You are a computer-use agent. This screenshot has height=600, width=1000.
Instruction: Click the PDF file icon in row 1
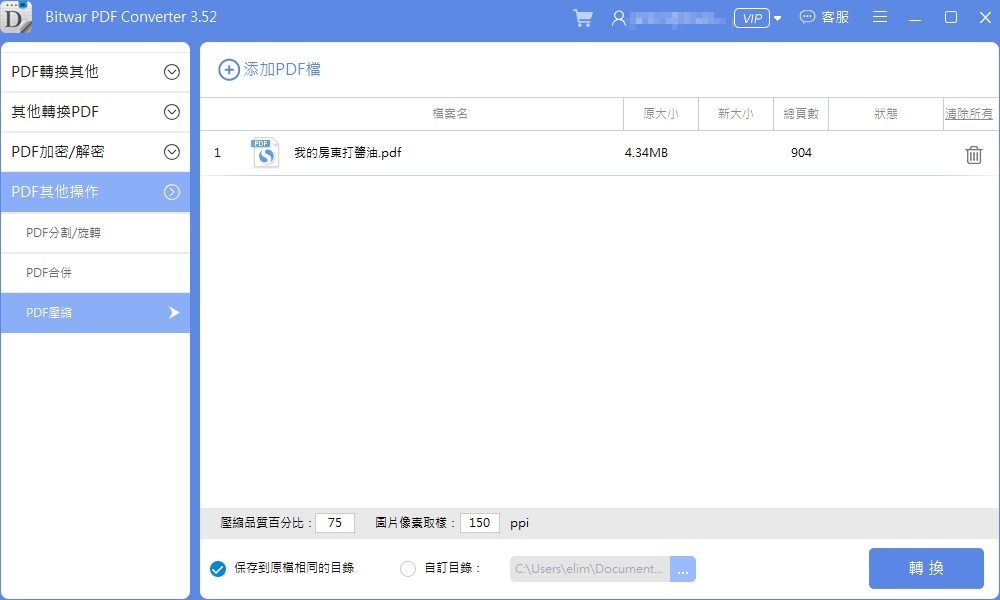(265, 153)
